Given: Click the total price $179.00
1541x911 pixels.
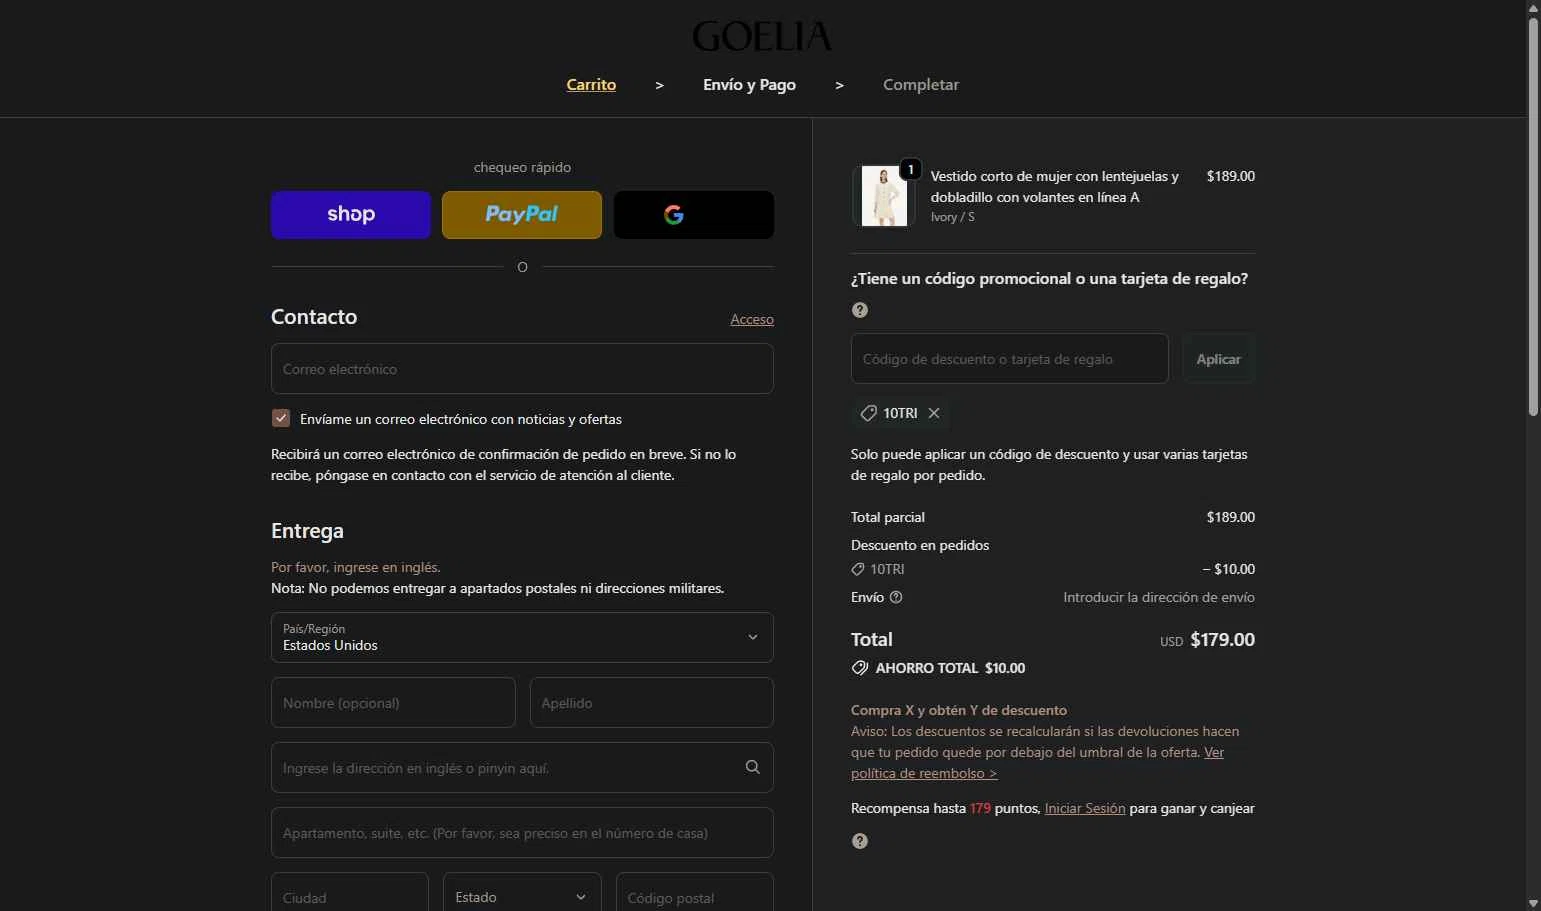Looking at the screenshot, I should 1222,640.
